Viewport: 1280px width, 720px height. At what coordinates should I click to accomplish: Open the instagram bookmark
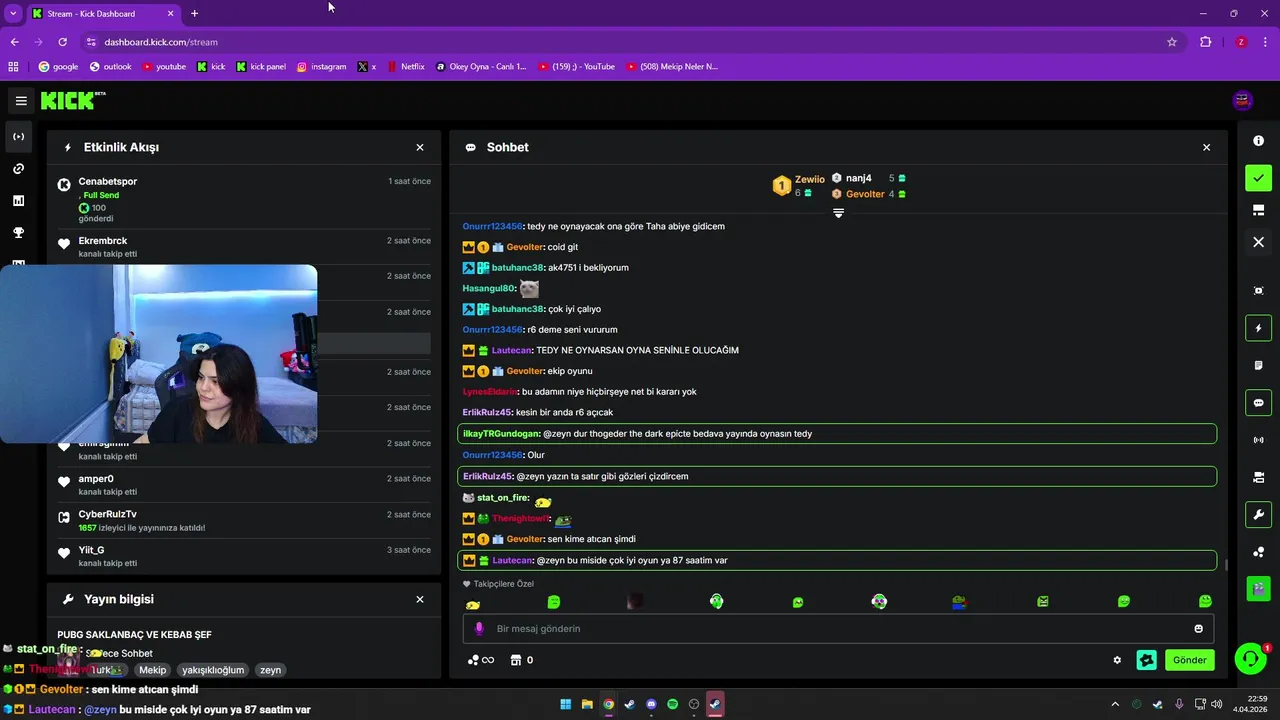tap(321, 67)
